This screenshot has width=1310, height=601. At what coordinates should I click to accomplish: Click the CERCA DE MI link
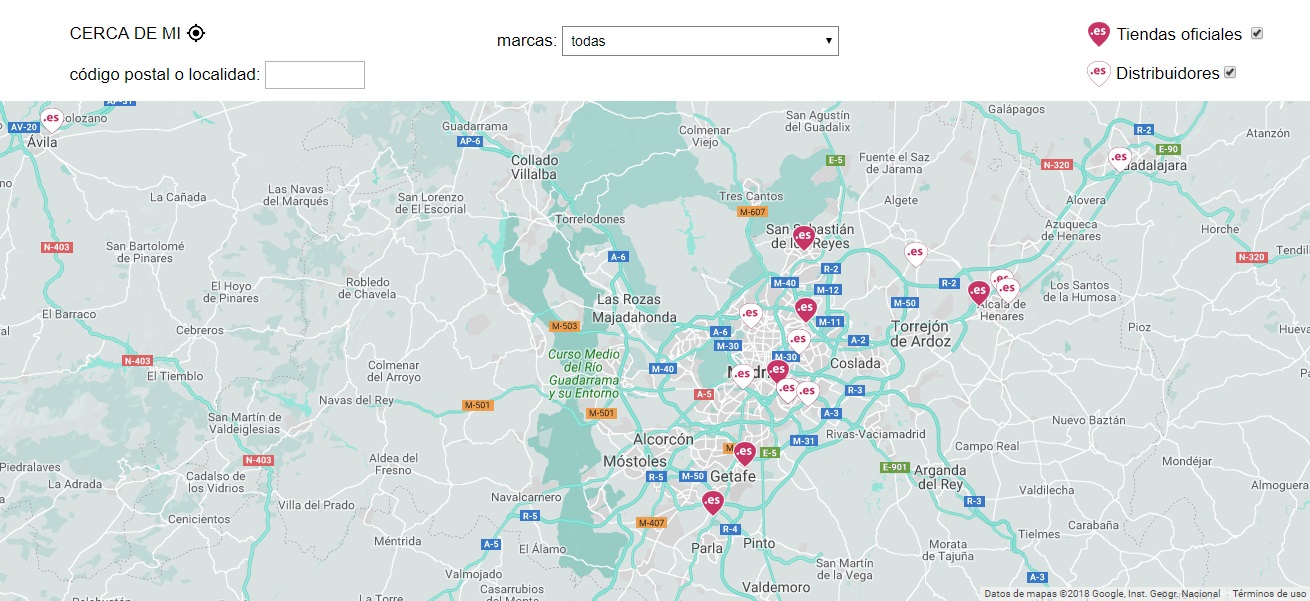125,33
